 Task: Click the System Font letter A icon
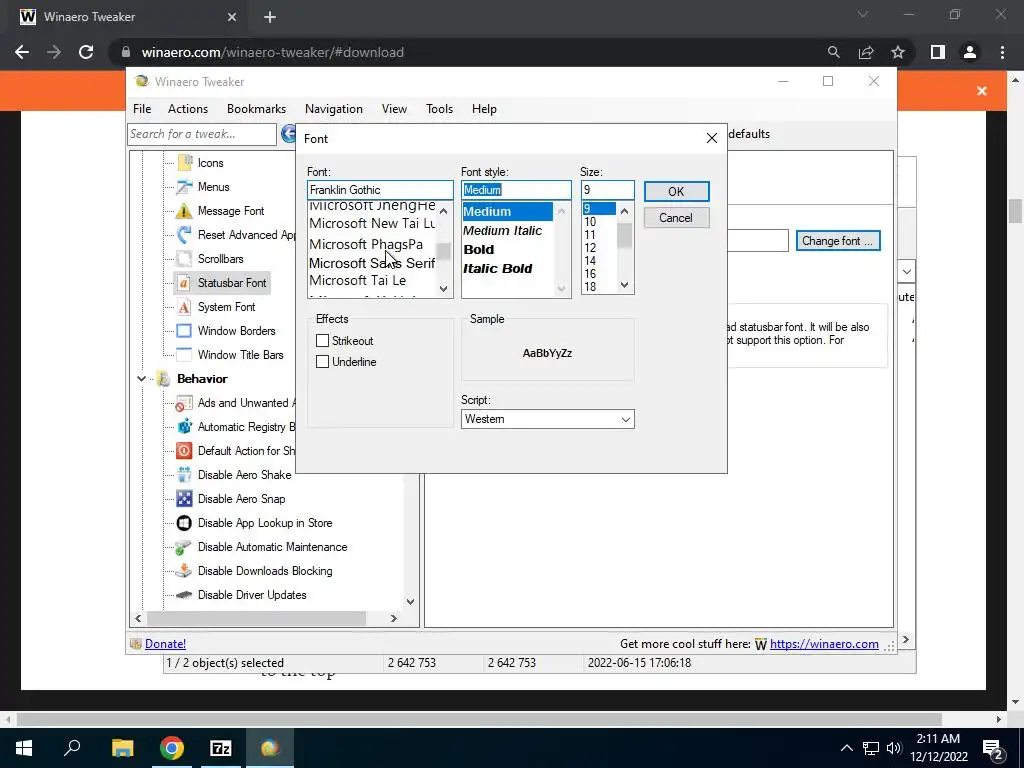point(185,307)
